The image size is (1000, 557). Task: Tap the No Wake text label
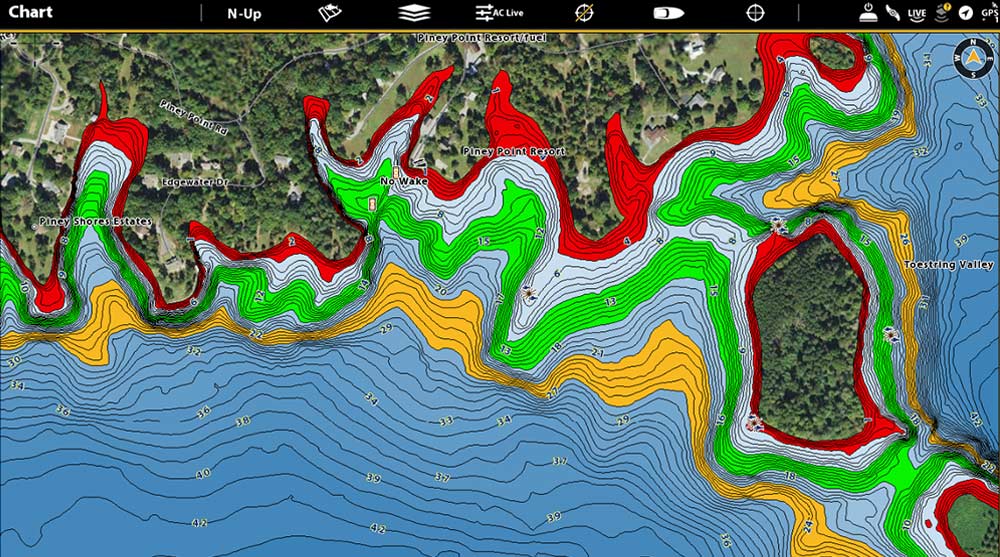(x=404, y=182)
